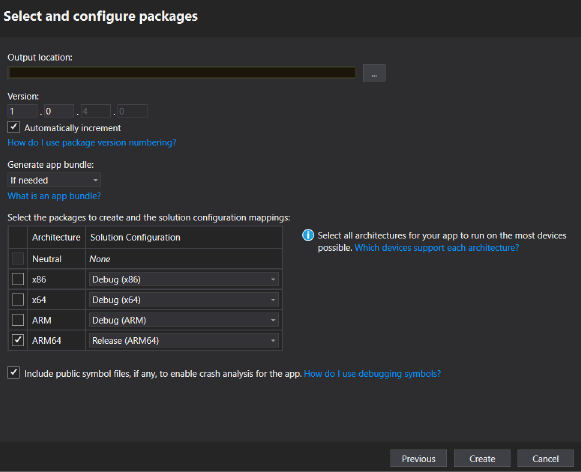Go back with the Previous button
Viewport: 581px width, 472px height.
point(418,458)
